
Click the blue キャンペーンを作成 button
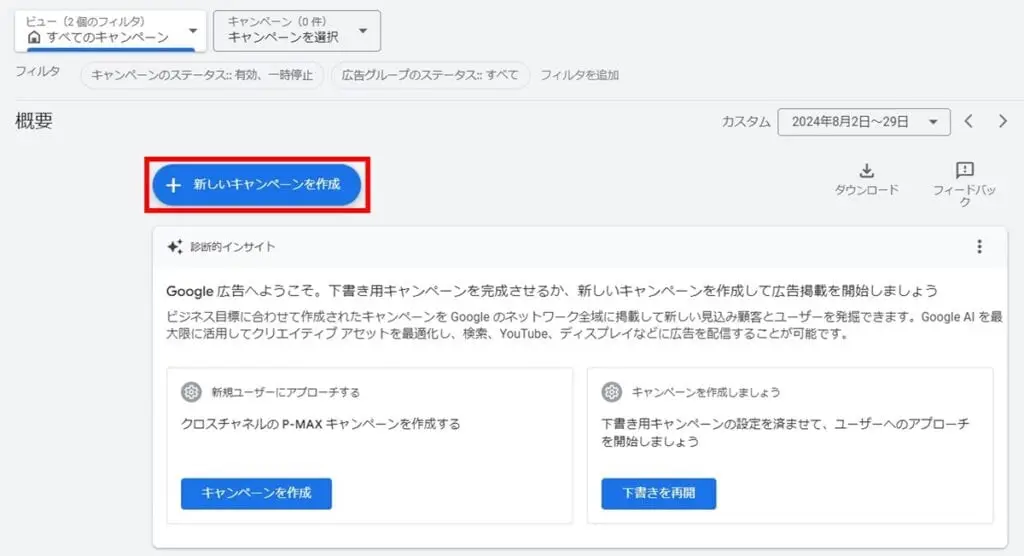click(256, 493)
